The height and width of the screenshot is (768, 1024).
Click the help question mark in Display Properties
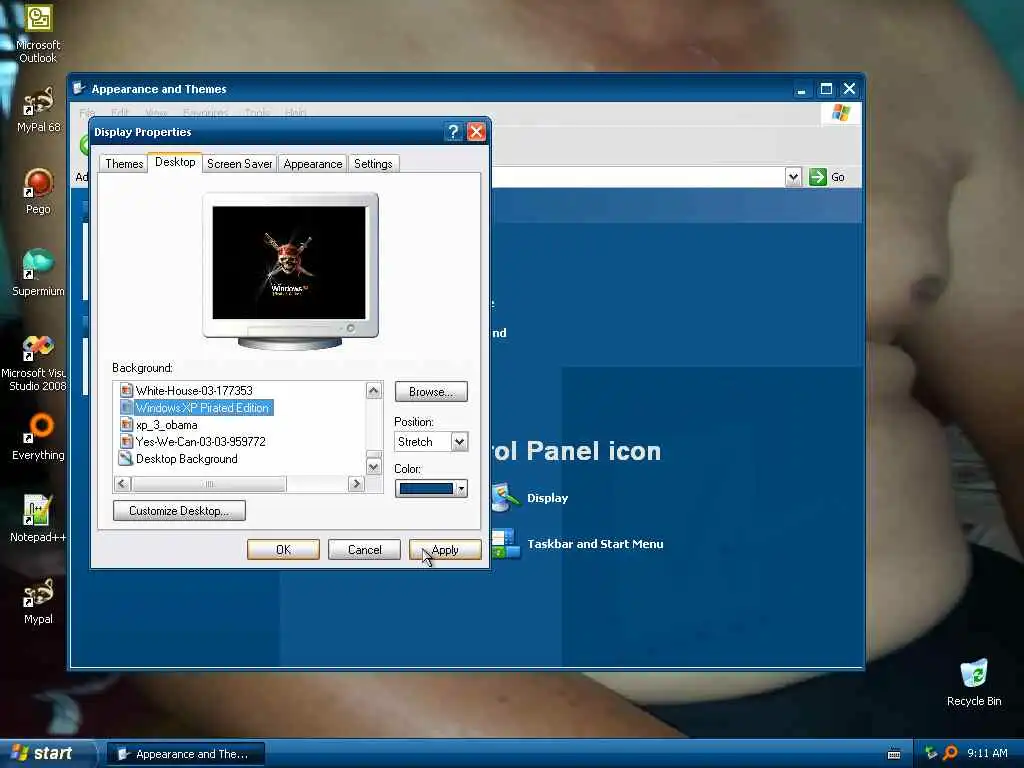click(453, 132)
